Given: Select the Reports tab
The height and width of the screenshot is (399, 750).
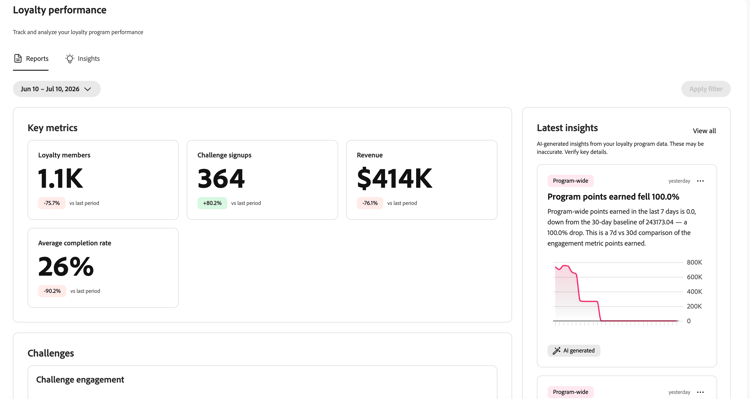Looking at the screenshot, I should (x=31, y=59).
